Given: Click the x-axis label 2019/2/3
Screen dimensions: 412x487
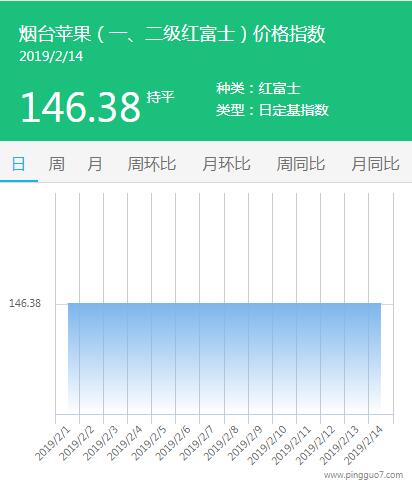Looking at the screenshot, I should [101, 444].
